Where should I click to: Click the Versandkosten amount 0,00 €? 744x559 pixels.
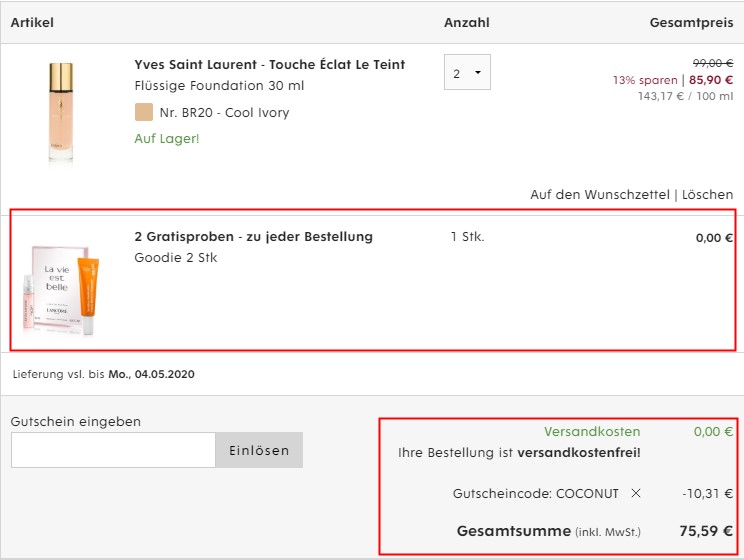713,431
